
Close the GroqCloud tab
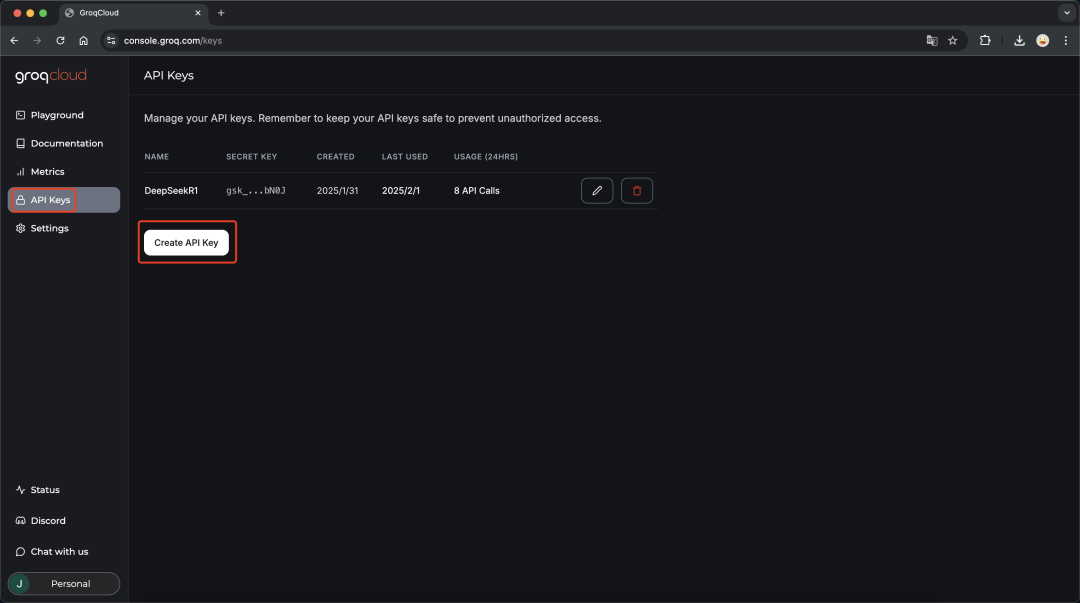point(198,13)
